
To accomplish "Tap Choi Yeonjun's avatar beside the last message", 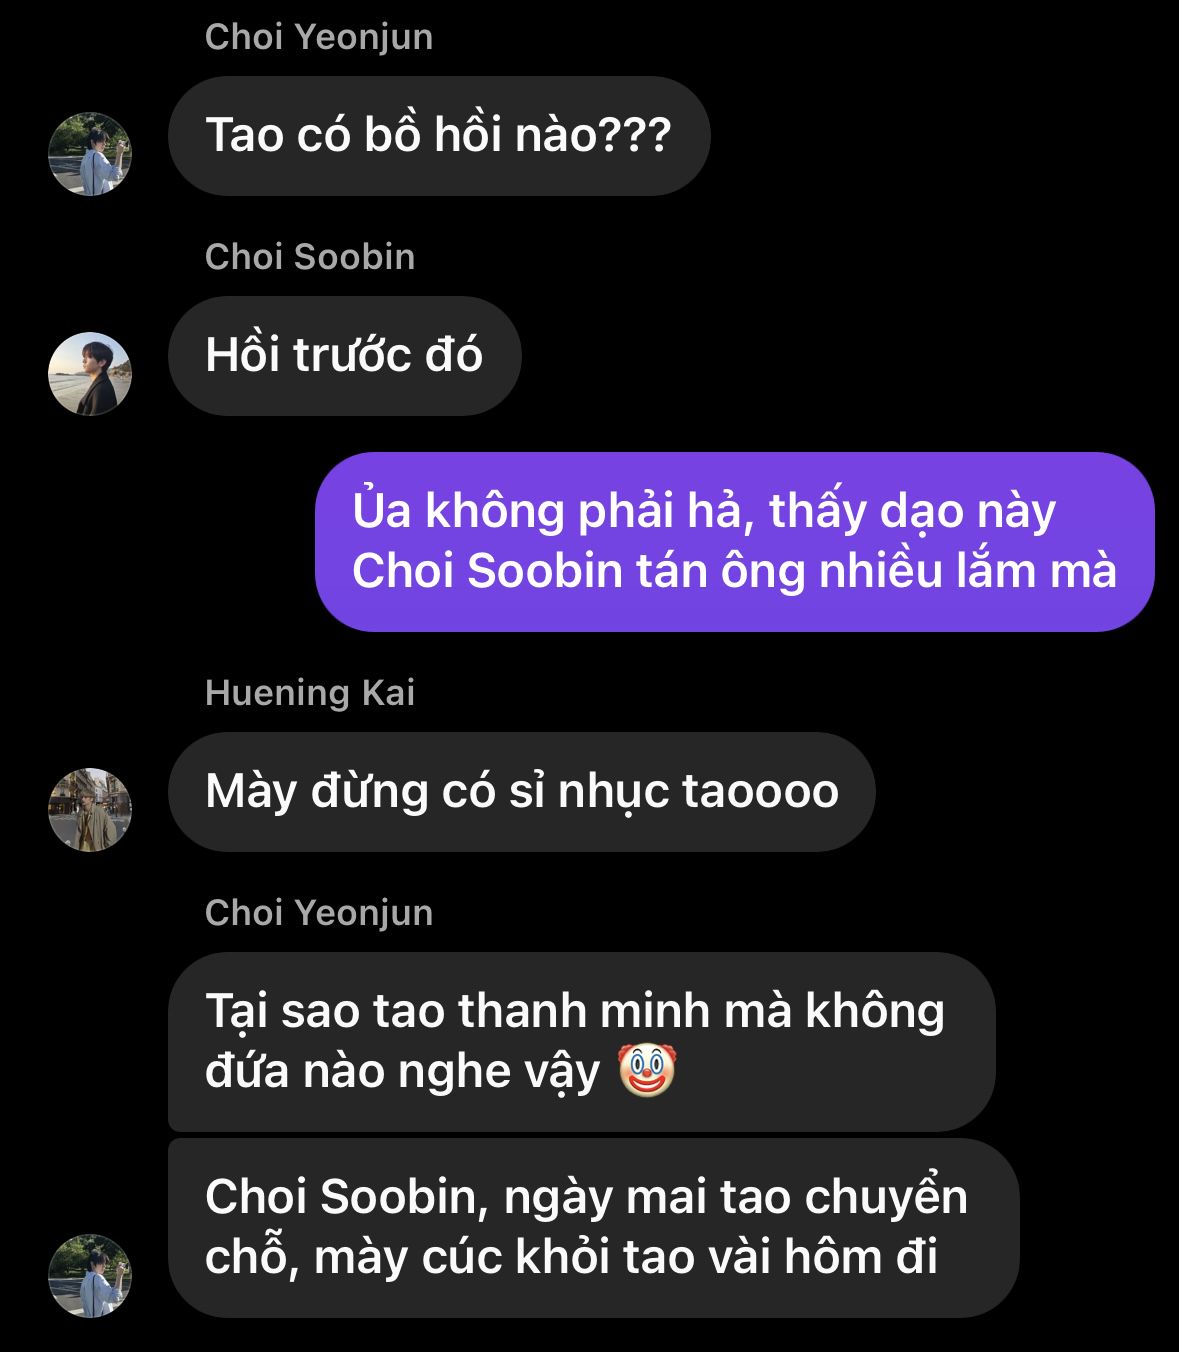I will (x=90, y=1276).
